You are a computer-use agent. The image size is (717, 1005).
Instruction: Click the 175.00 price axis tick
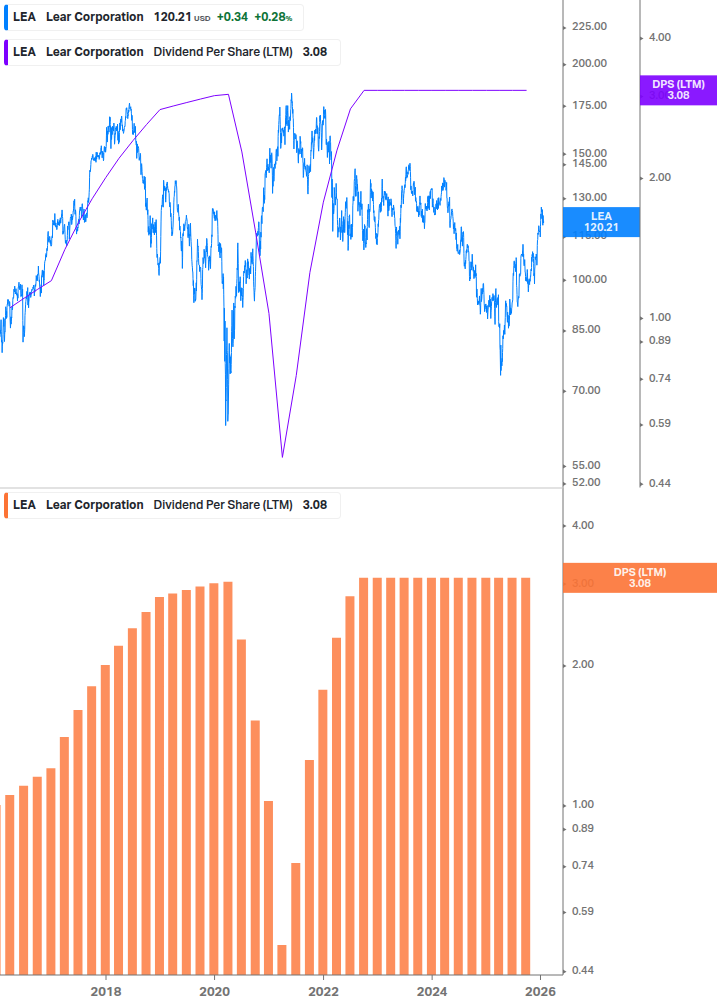click(589, 106)
